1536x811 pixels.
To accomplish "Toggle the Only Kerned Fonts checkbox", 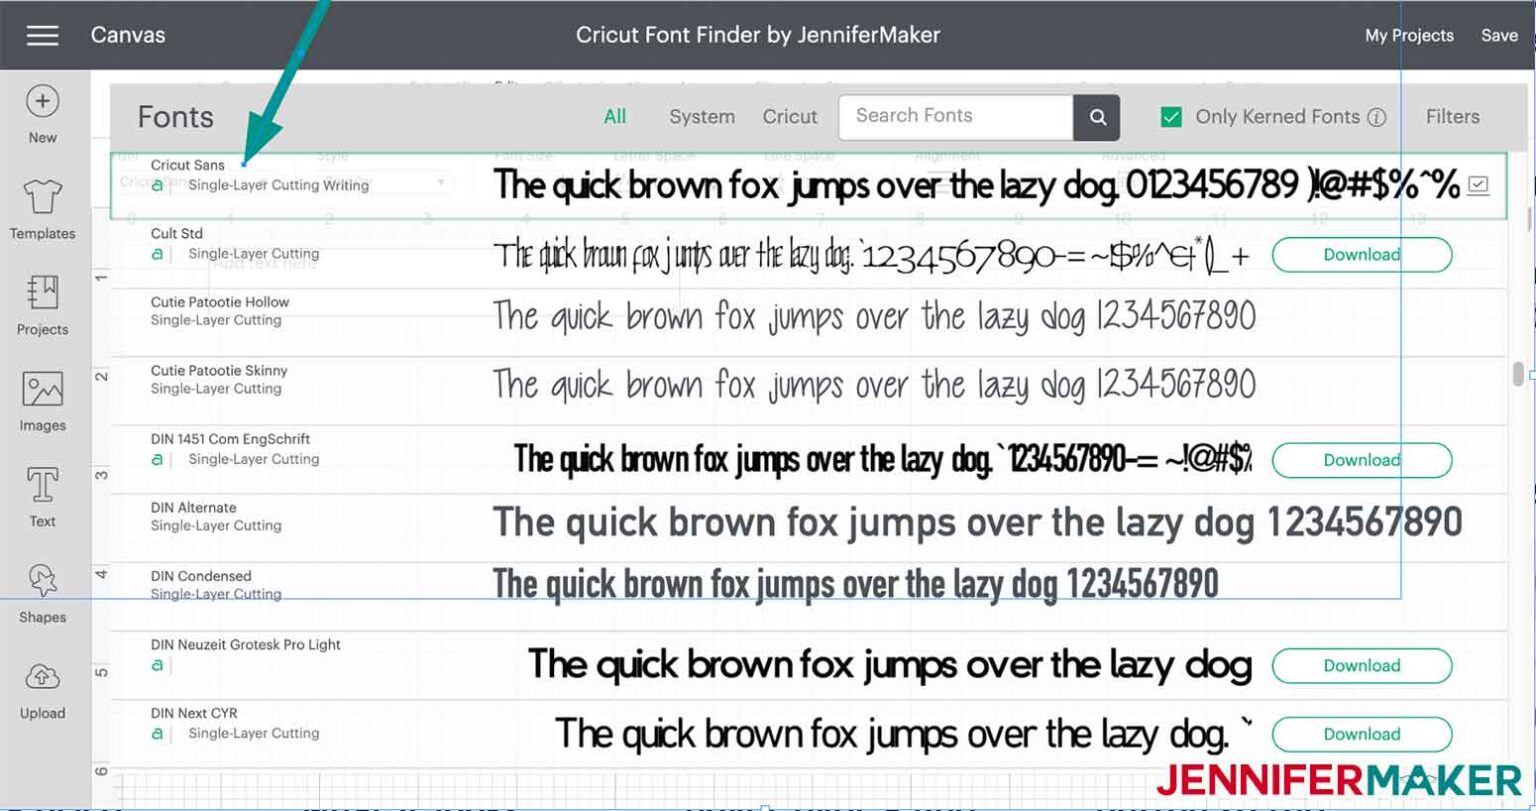I will click(x=1171, y=117).
